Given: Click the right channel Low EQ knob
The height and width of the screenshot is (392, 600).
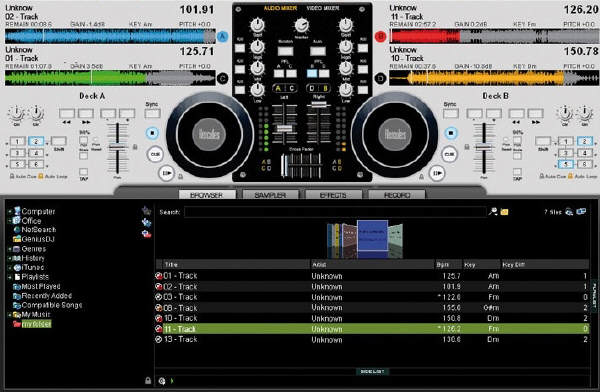Looking at the screenshot, I should point(346,90).
